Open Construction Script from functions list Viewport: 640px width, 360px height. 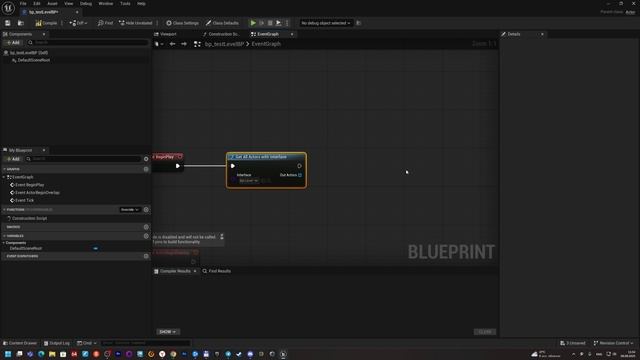click(29, 218)
